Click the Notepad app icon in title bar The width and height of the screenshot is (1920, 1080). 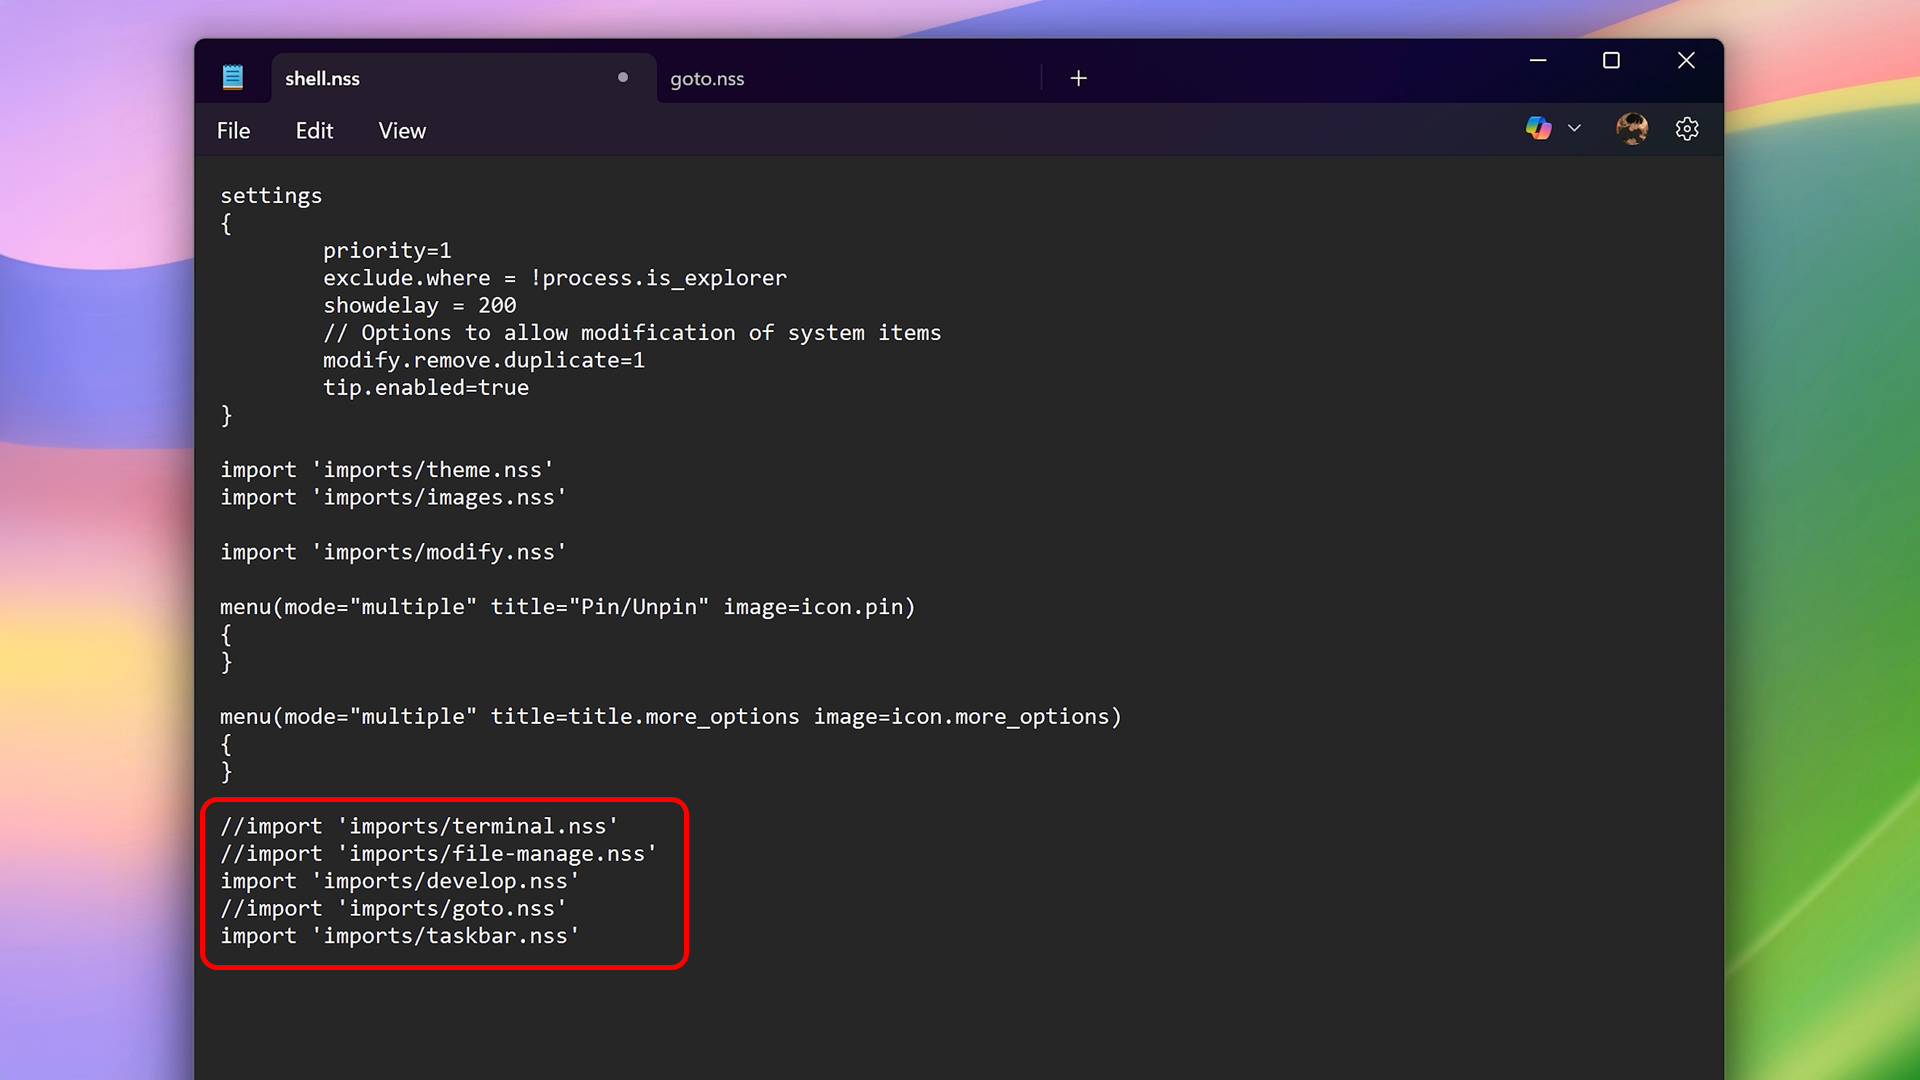tap(233, 78)
